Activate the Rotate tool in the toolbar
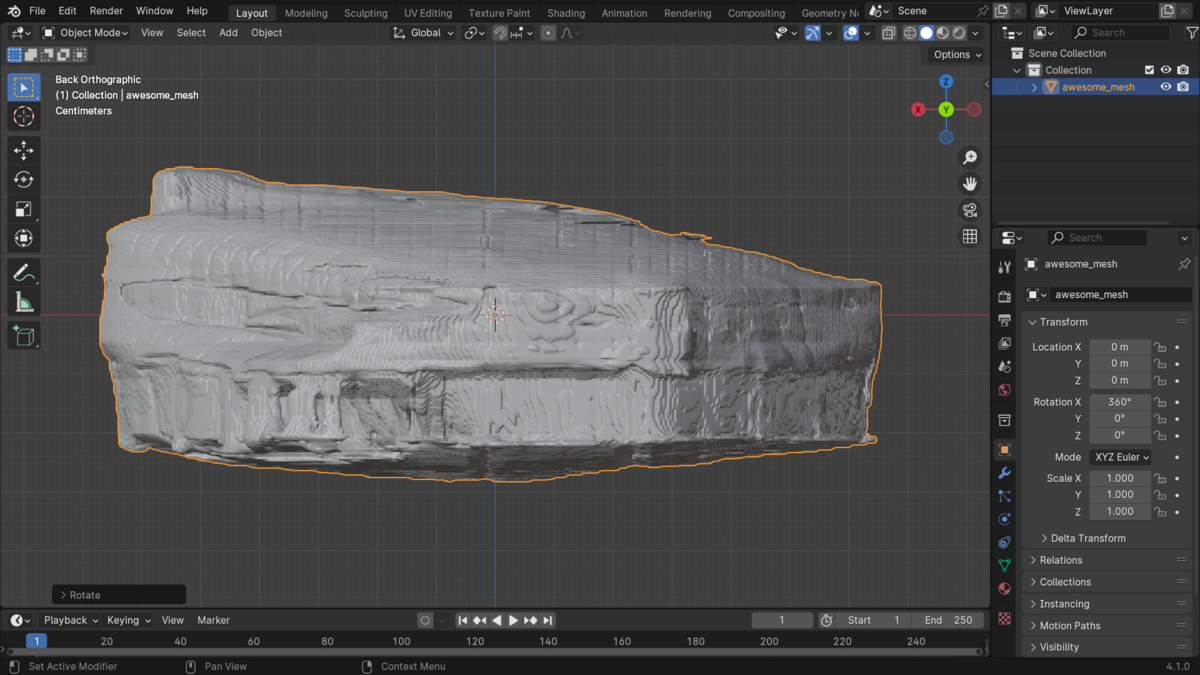 [x=24, y=180]
